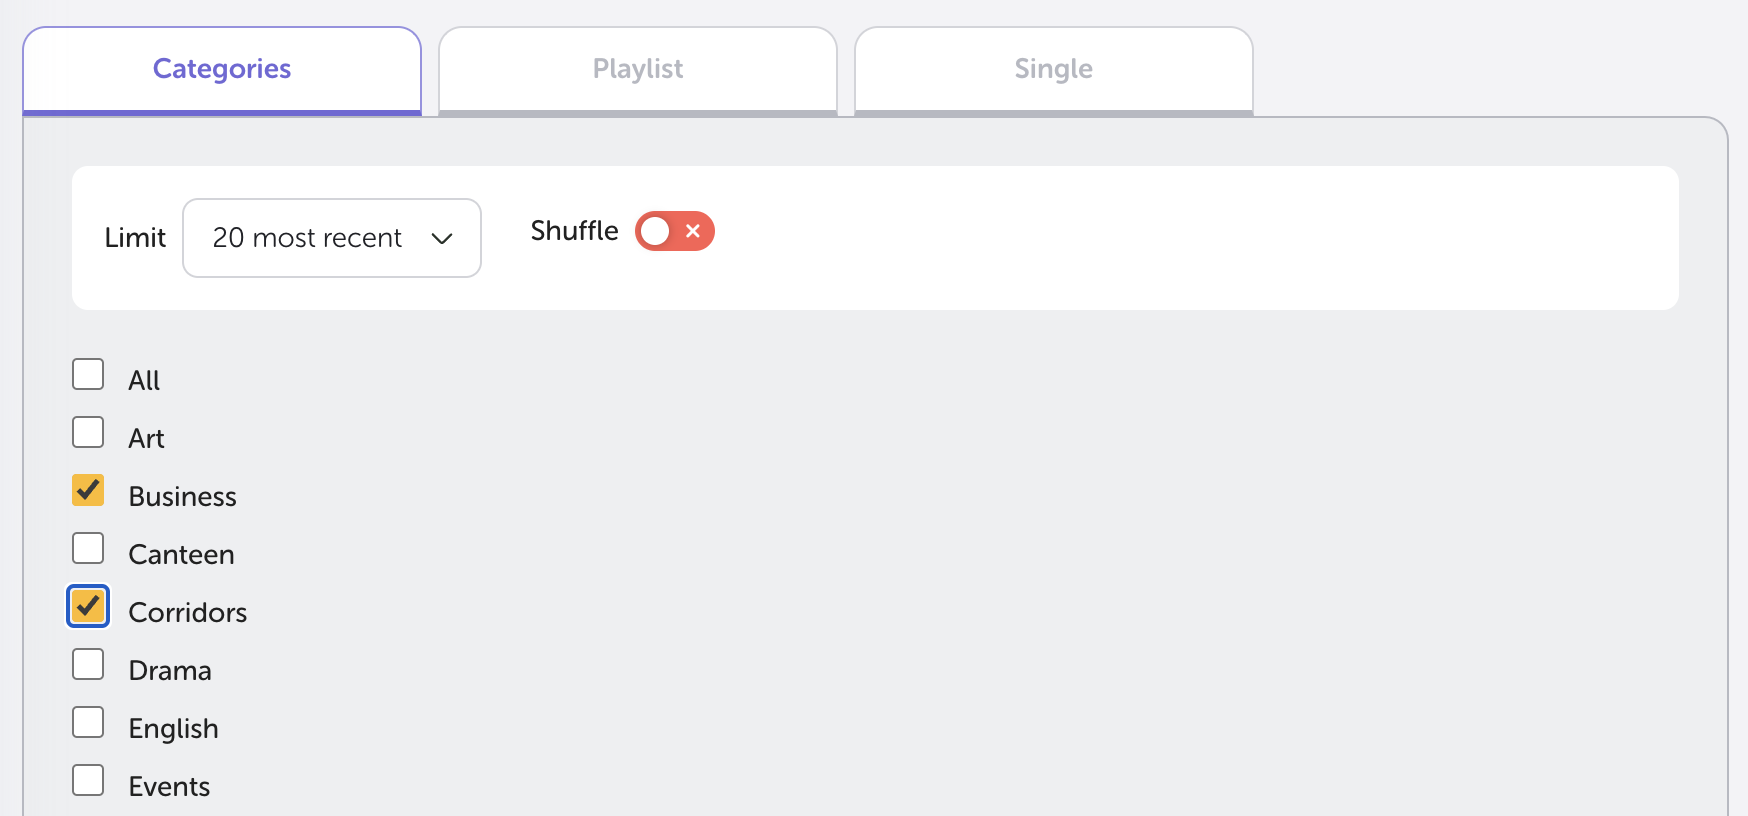The image size is (1748, 816).
Task: Uncheck the Business checkbox
Action: (x=88, y=490)
